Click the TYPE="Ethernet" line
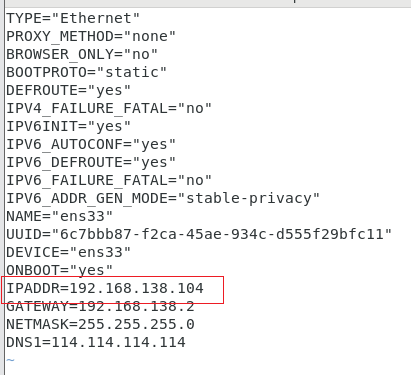The width and height of the screenshot is (411, 375). [x=73, y=18]
